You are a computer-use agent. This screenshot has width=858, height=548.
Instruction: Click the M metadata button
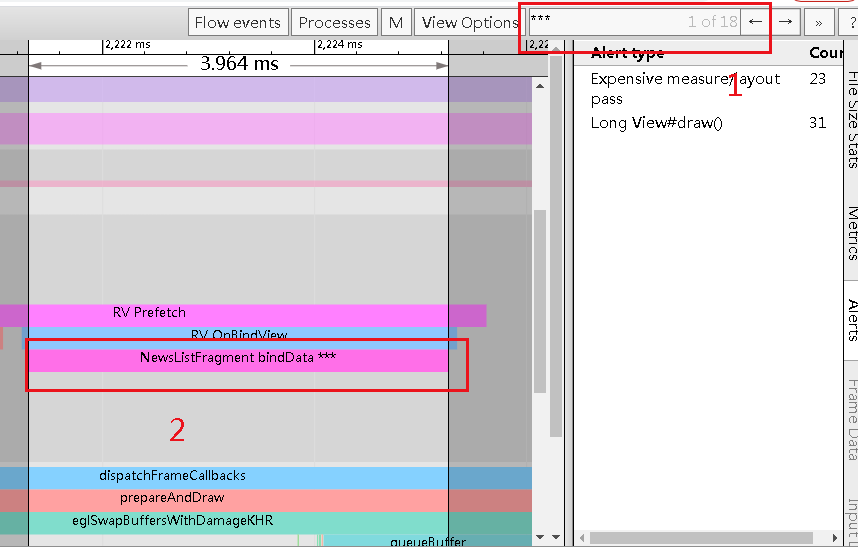(396, 22)
